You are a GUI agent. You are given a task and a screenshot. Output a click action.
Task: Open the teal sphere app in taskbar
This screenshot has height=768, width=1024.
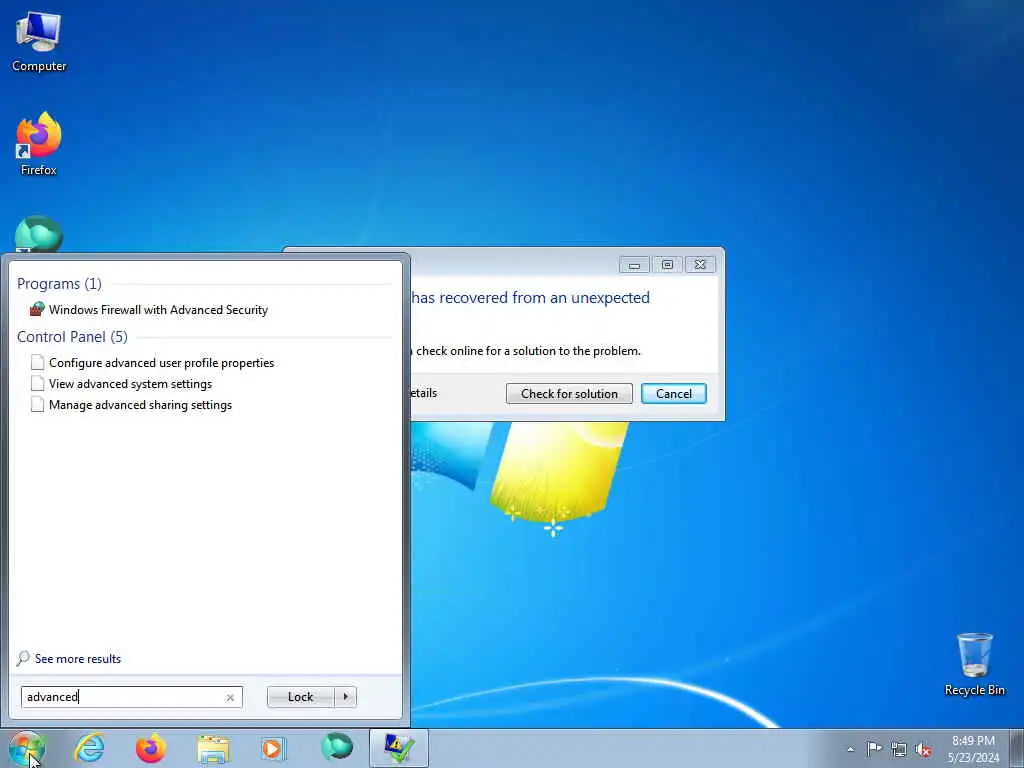click(x=337, y=747)
